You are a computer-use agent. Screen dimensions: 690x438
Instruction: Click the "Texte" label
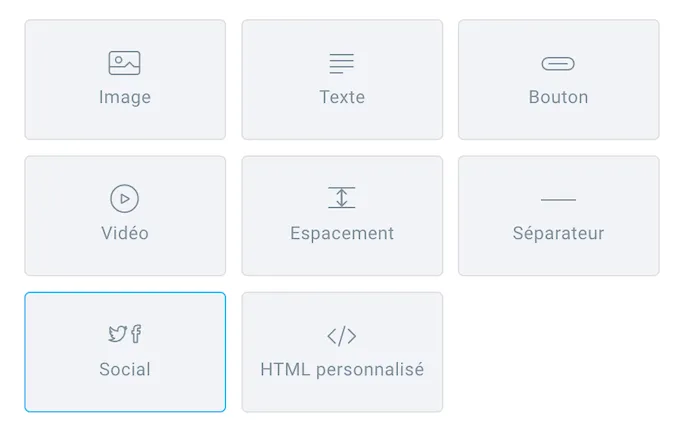[x=342, y=97]
